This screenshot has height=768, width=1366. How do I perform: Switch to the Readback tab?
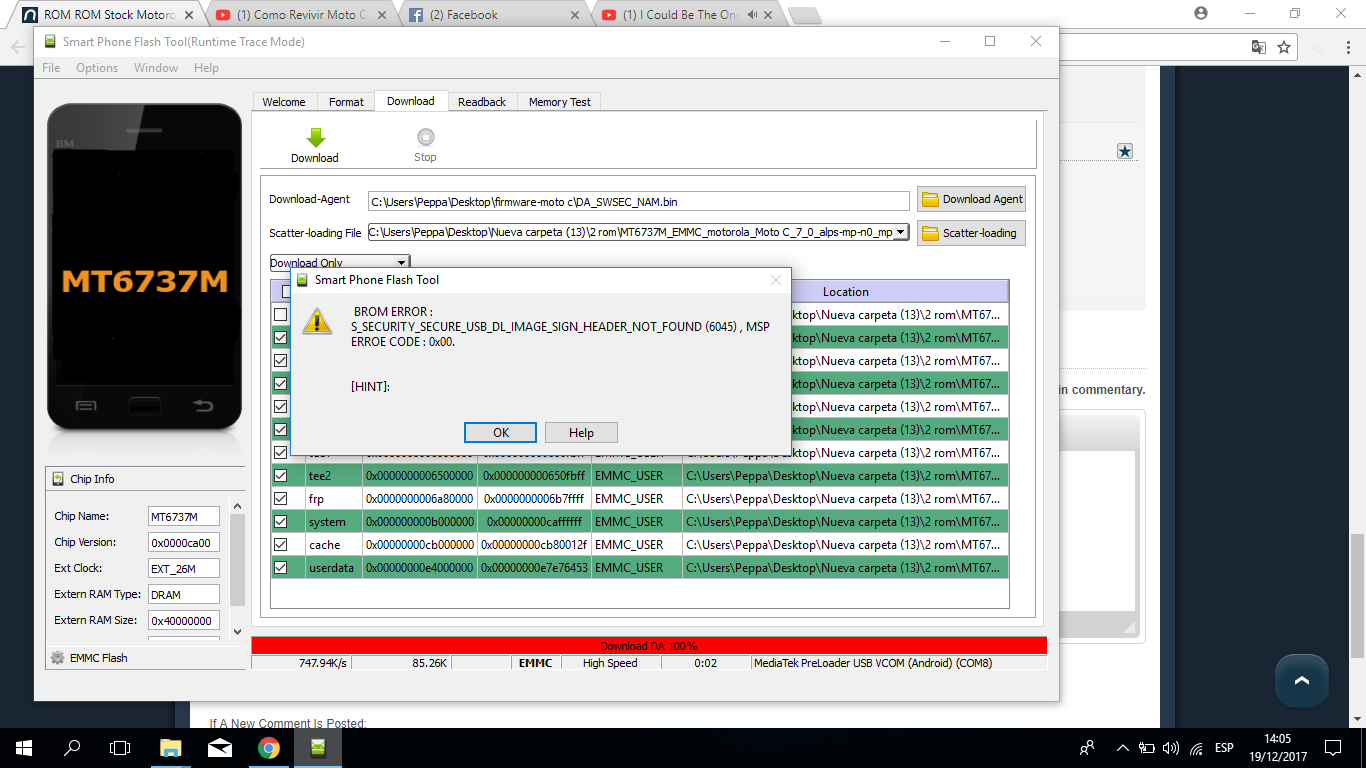pyautogui.click(x=482, y=102)
